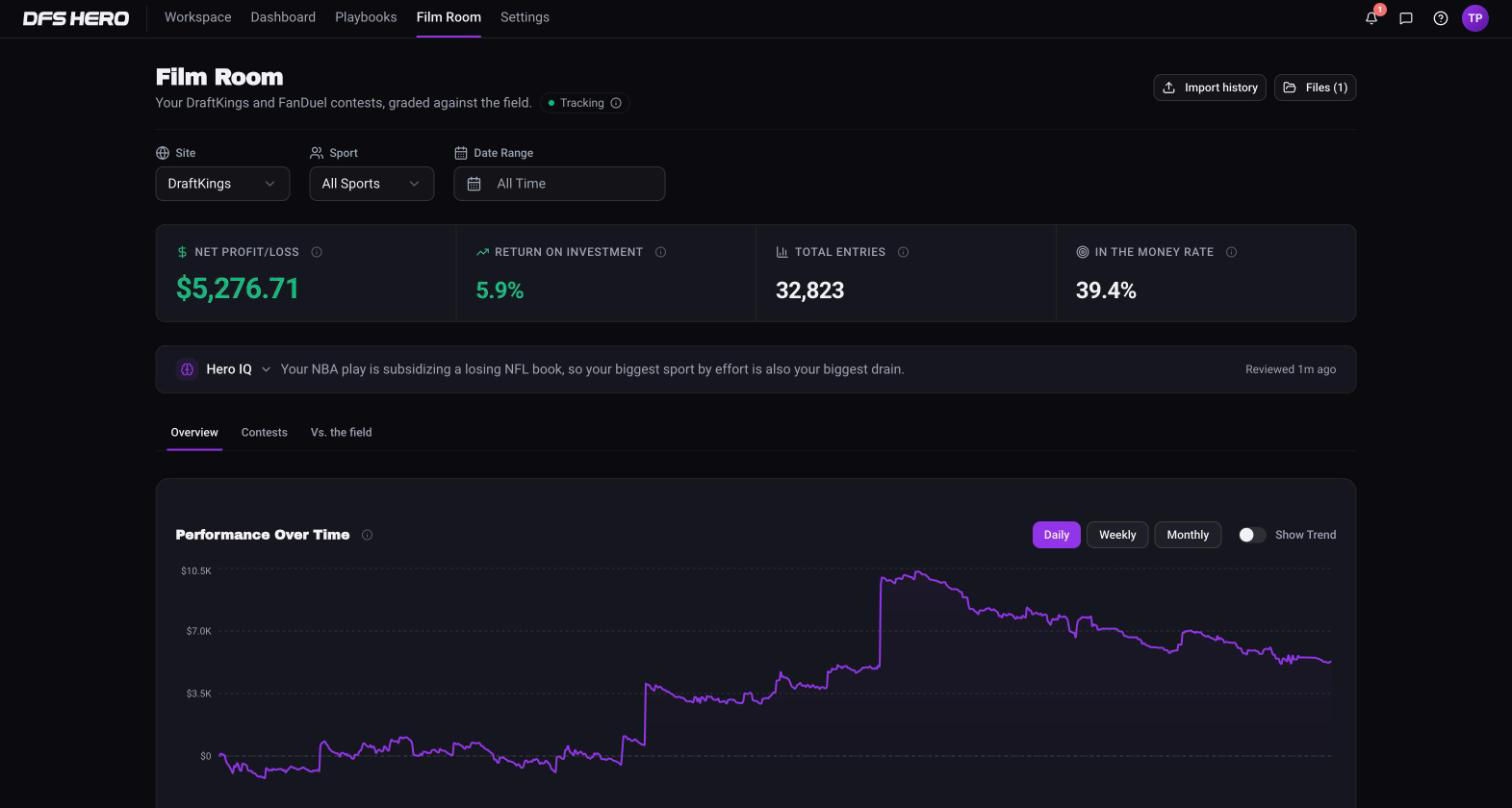The width and height of the screenshot is (1512, 808).
Task: Open the chat messages icon
Action: tap(1406, 18)
